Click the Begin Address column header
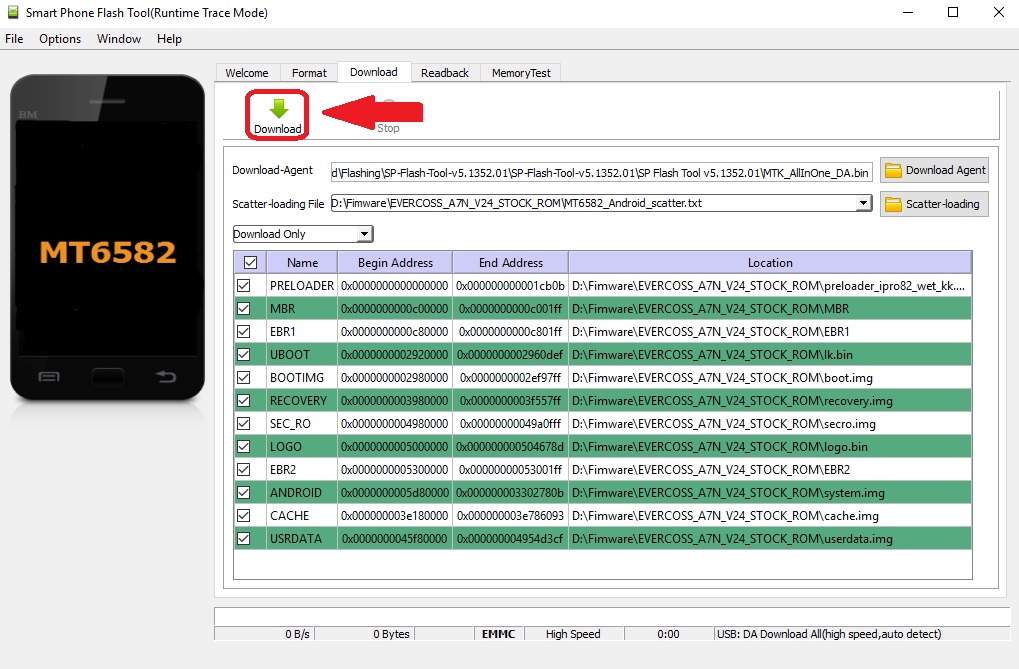 click(x=395, y=263)
